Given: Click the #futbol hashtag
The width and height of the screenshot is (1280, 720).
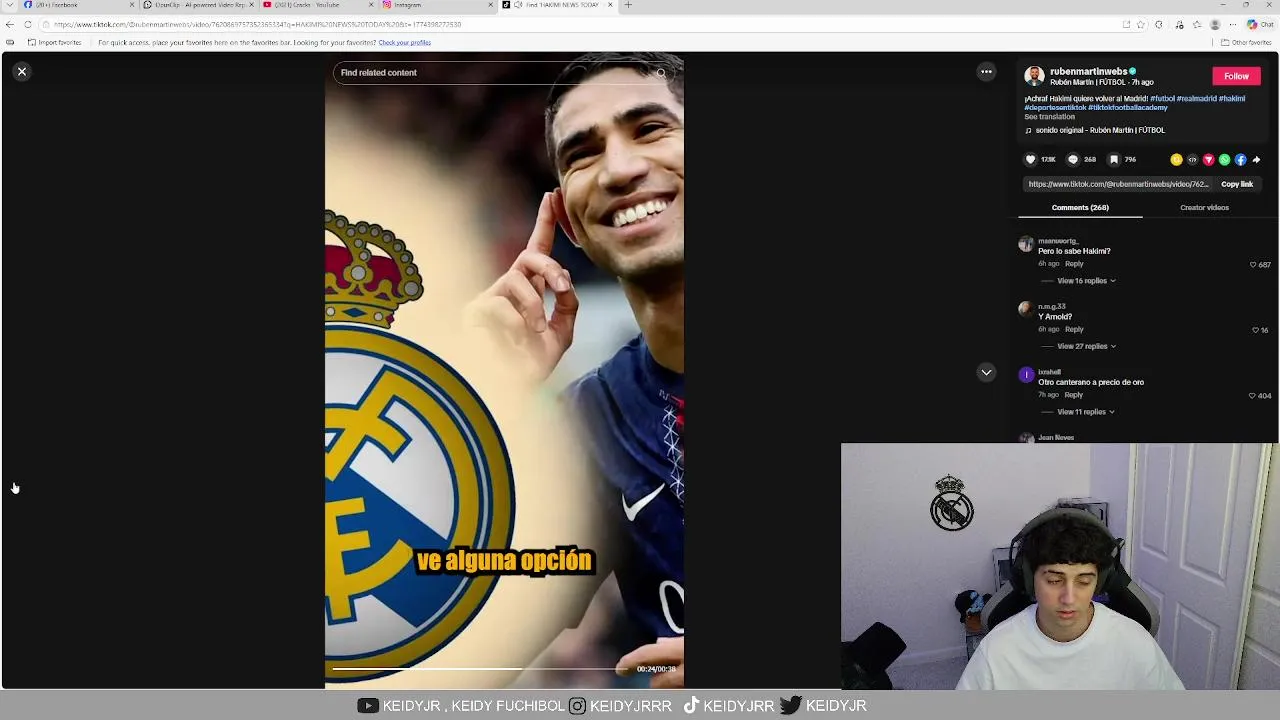Looking at the screenshot, I should coord(1162,99).
